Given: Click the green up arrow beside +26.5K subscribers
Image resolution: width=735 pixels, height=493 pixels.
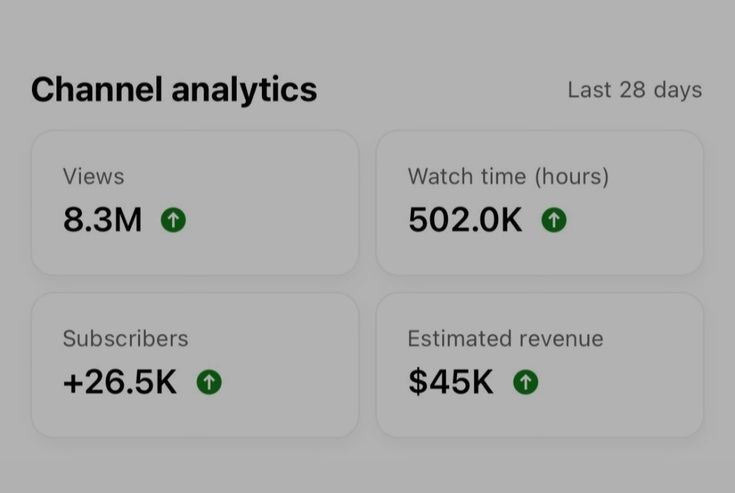Looking at the screenshot, I should [x=209, y=382].
